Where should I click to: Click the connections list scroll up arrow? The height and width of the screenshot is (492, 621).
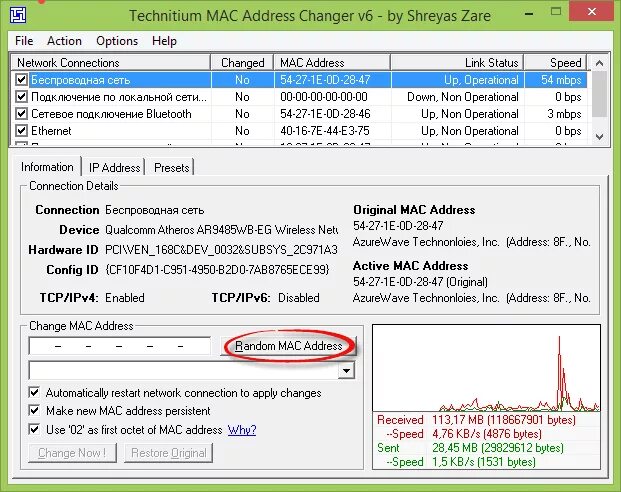(599, 63)
